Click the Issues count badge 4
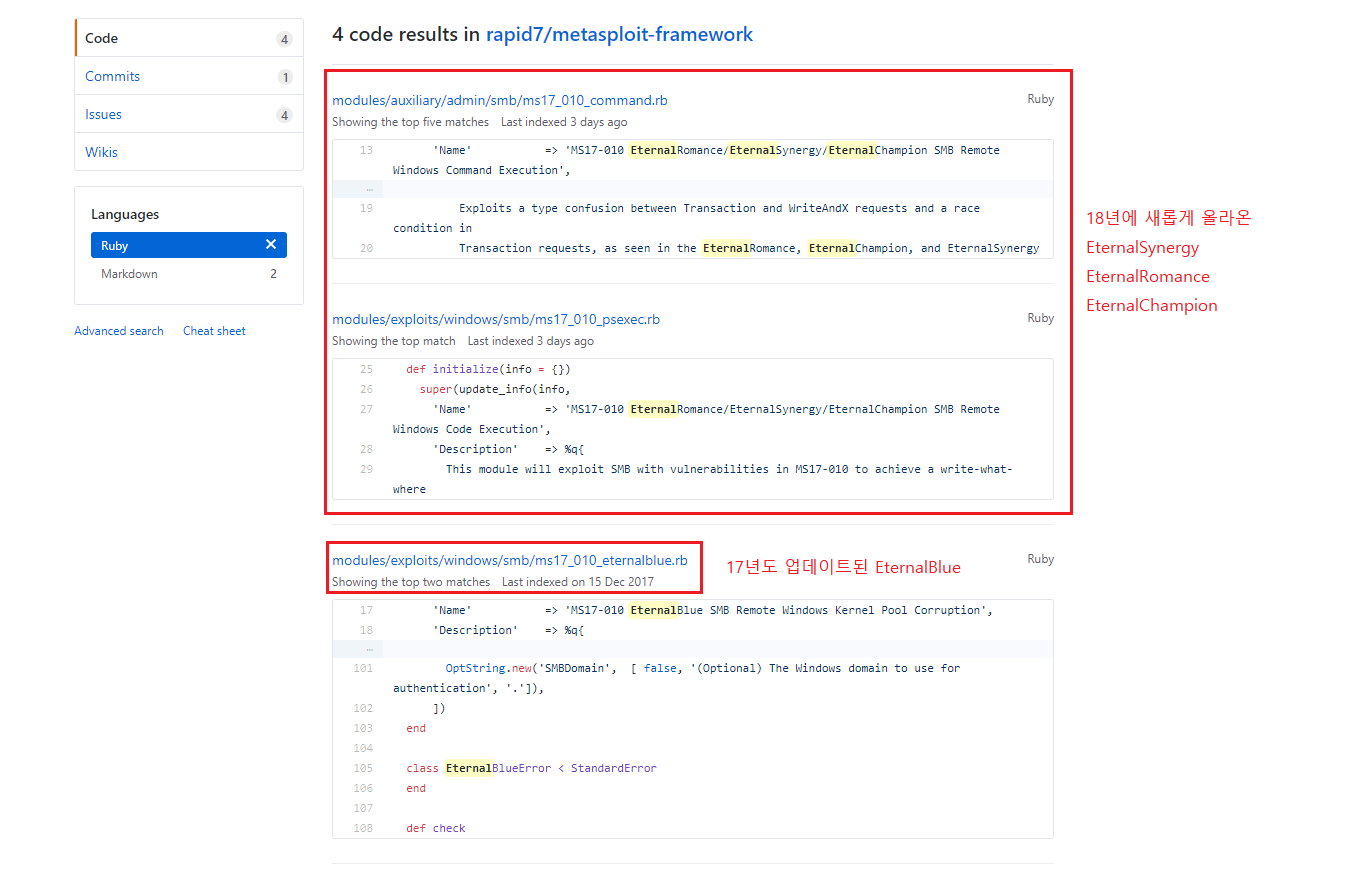This screenshot has width=1350, height=877. [x=284, y=115]
